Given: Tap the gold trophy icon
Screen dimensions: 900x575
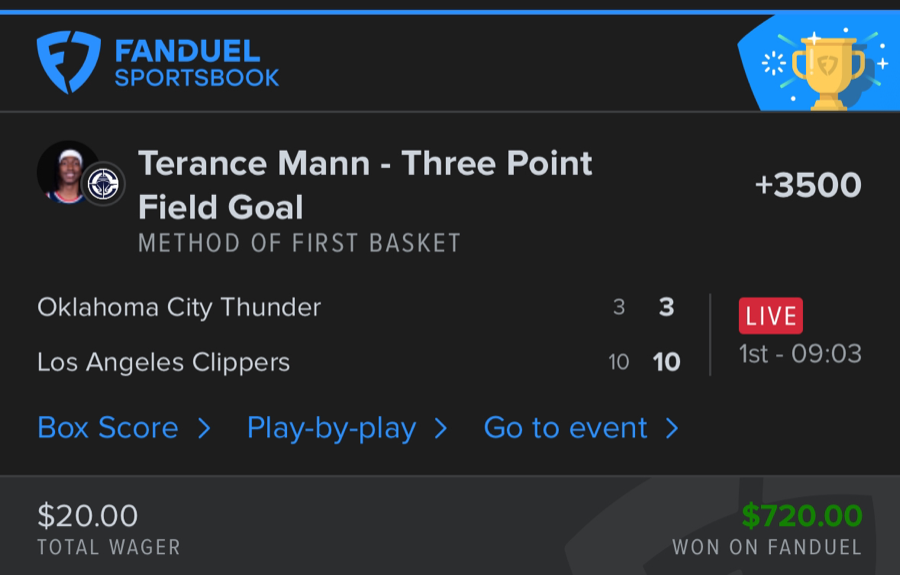Looking at the screenshot, I should coord(827,68).
